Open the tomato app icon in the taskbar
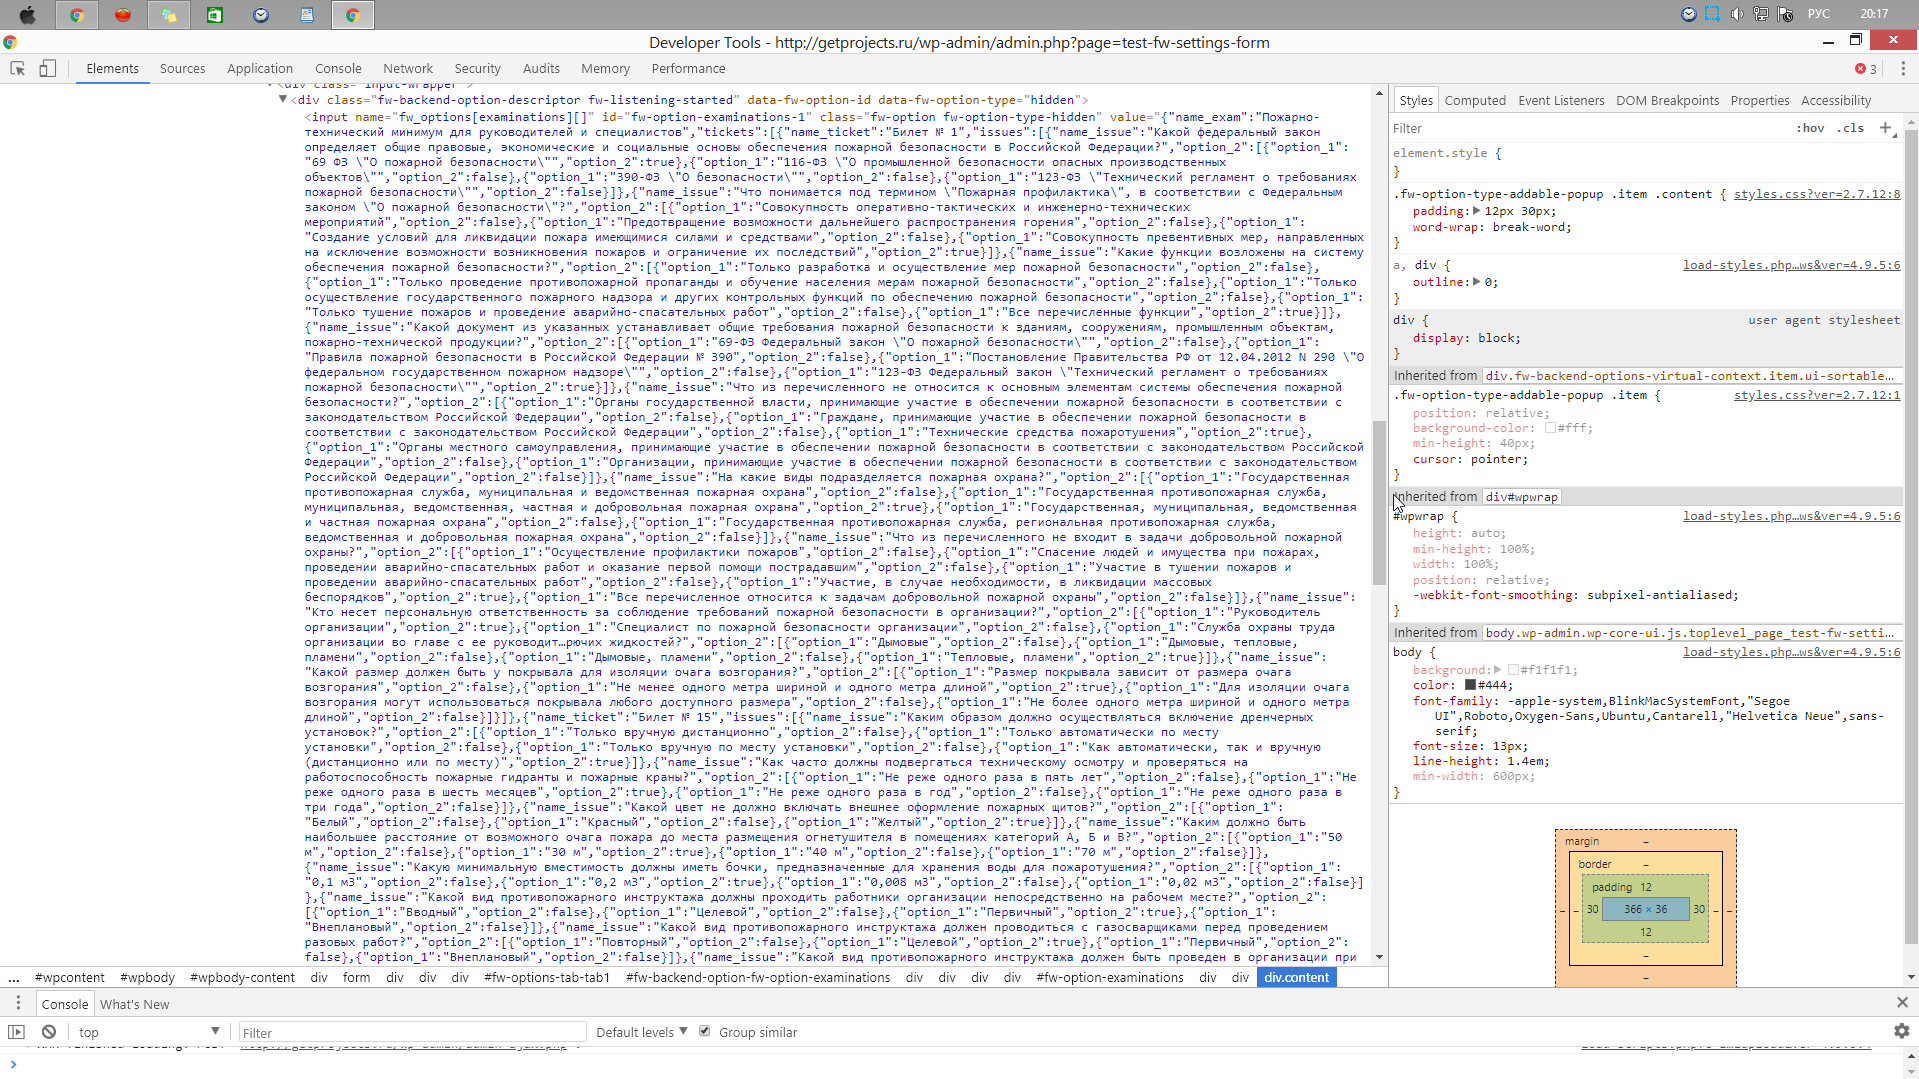The width and height of the screenshot is (1919, 1079). point(123,14)
